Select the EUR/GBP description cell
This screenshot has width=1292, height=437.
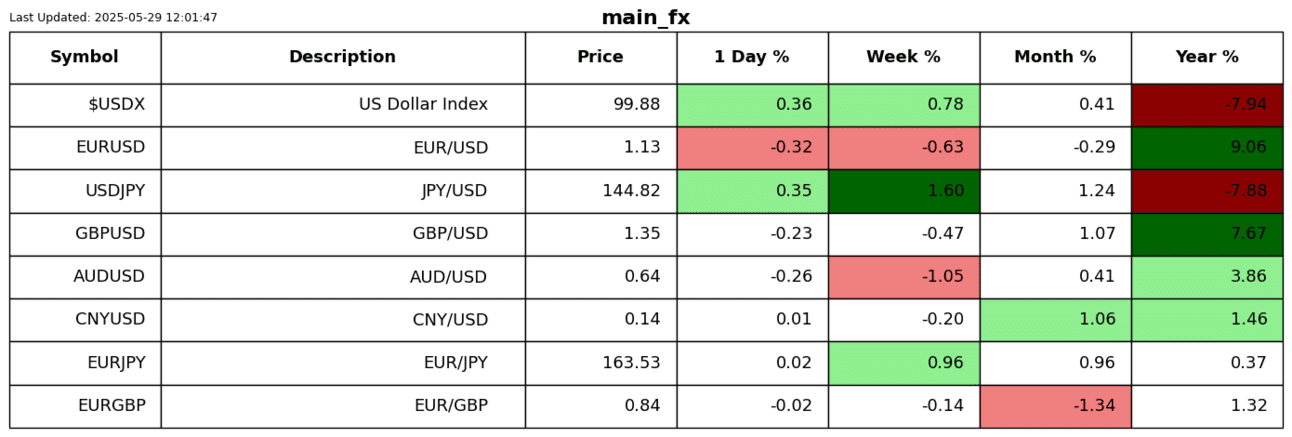(342, 406)
